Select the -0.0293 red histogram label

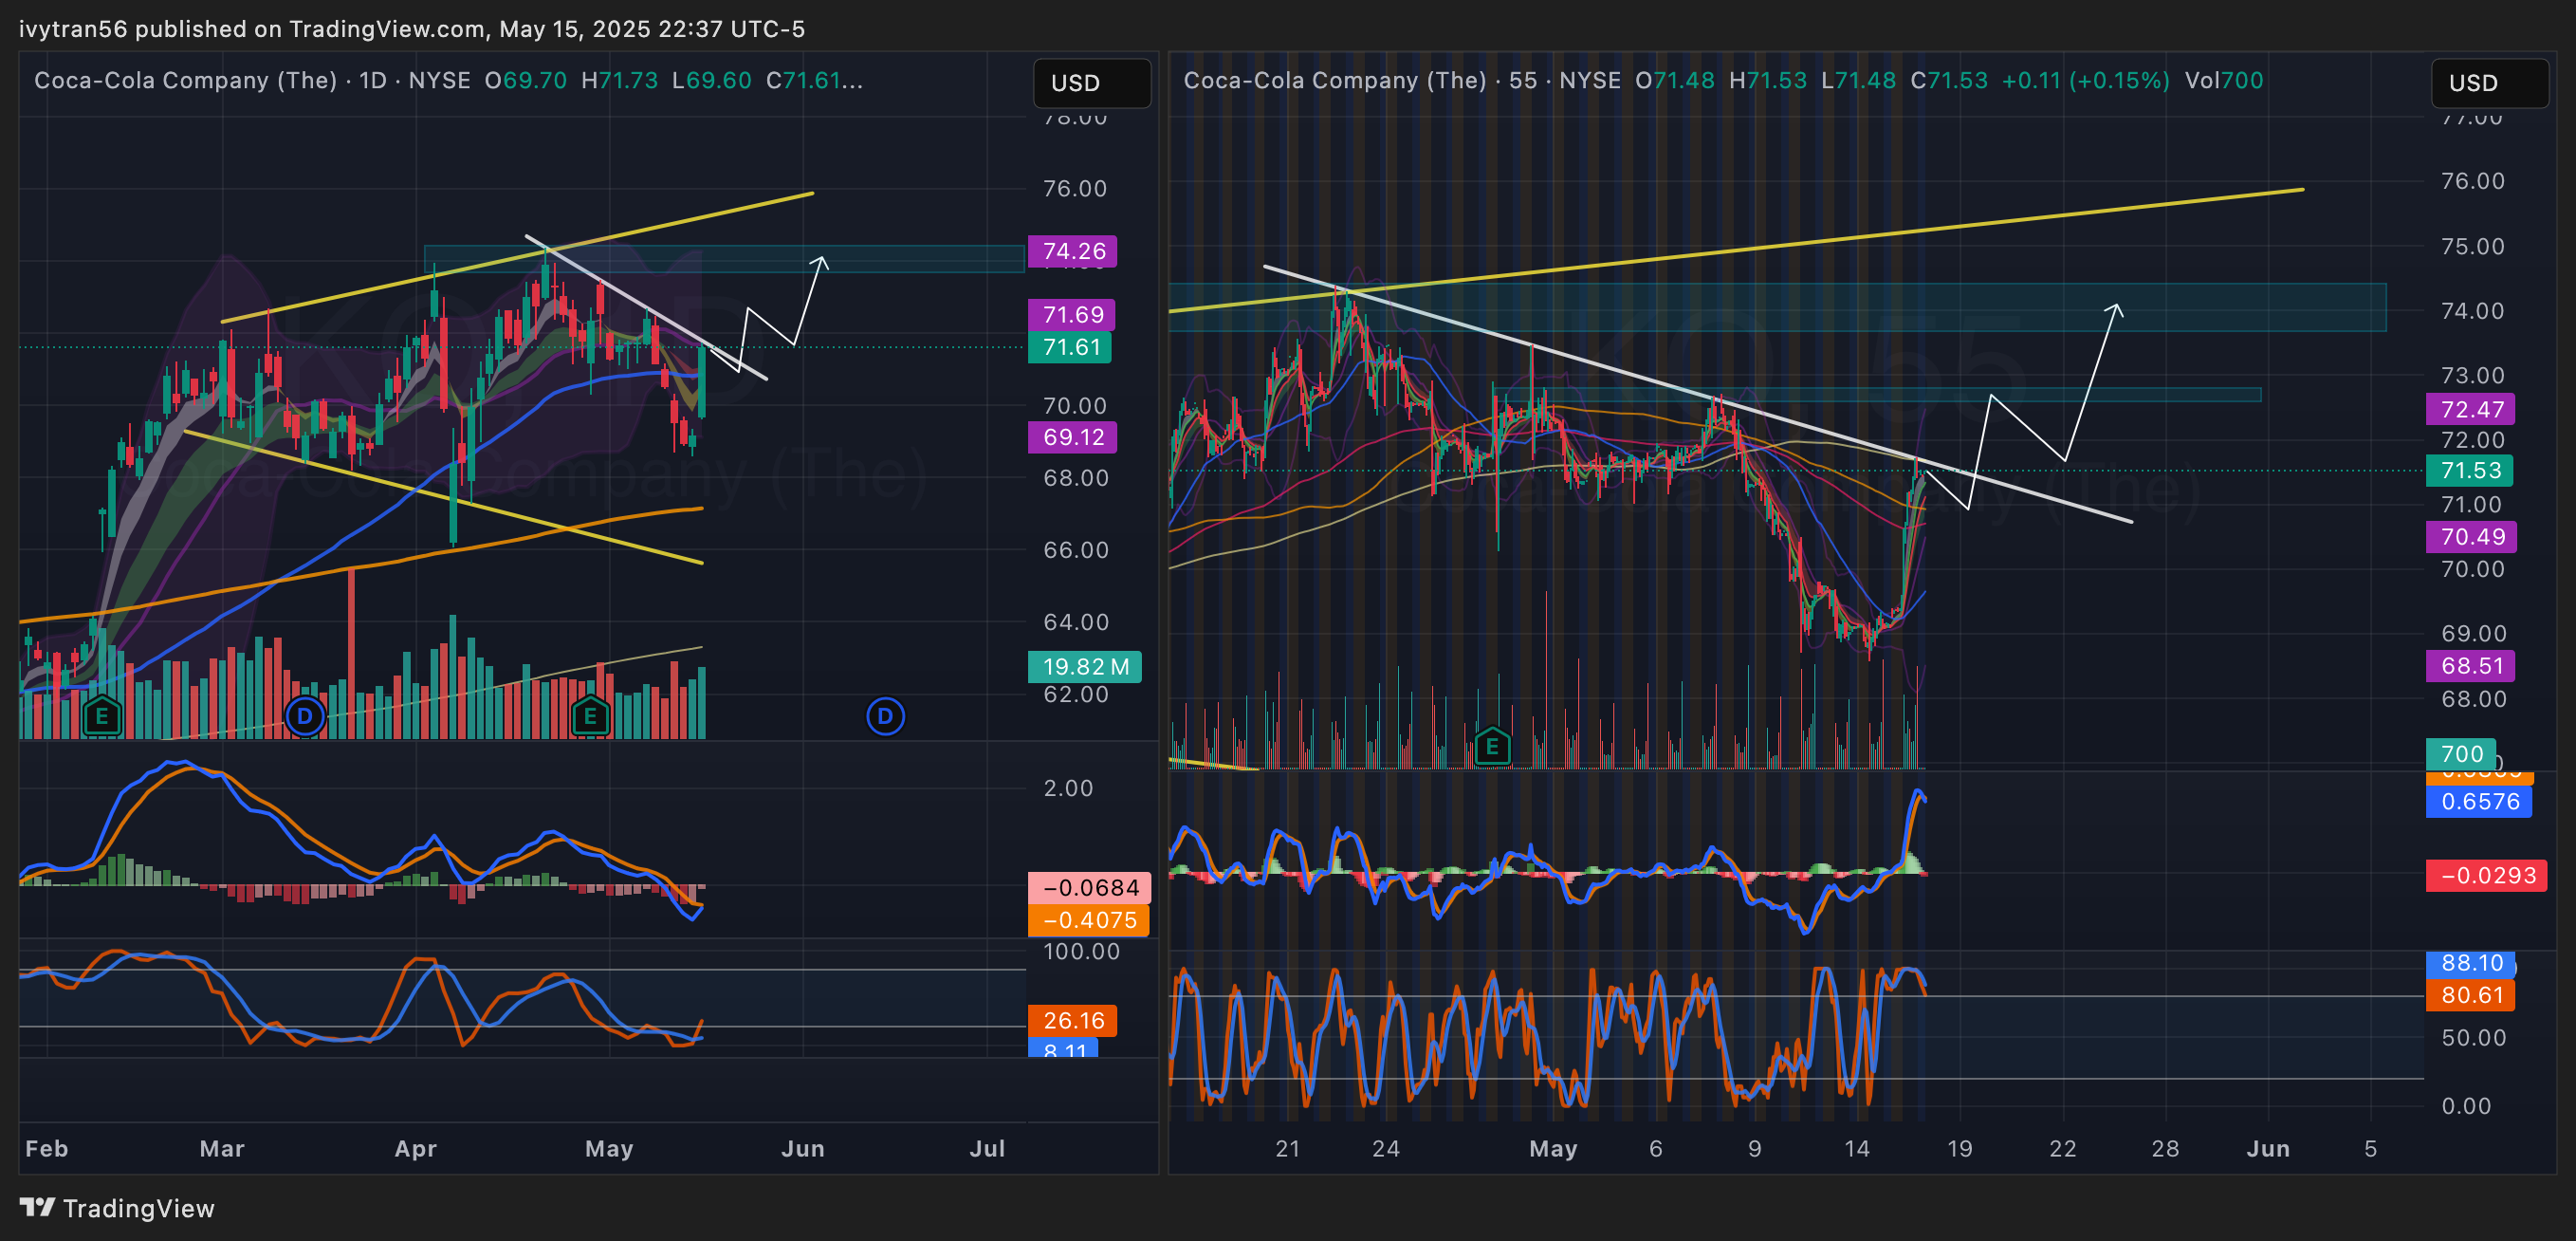(x=2487, y=876)
